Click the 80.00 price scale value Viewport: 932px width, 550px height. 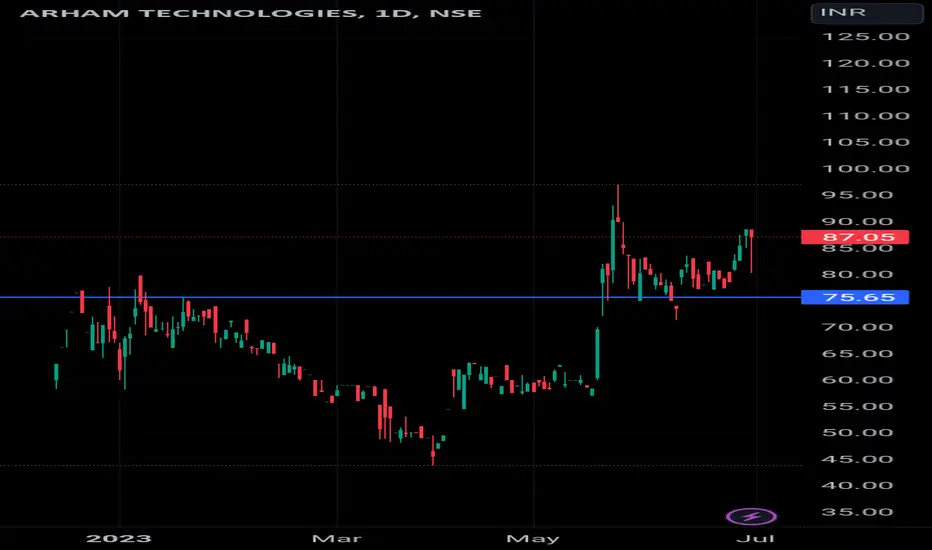point(857,274)
